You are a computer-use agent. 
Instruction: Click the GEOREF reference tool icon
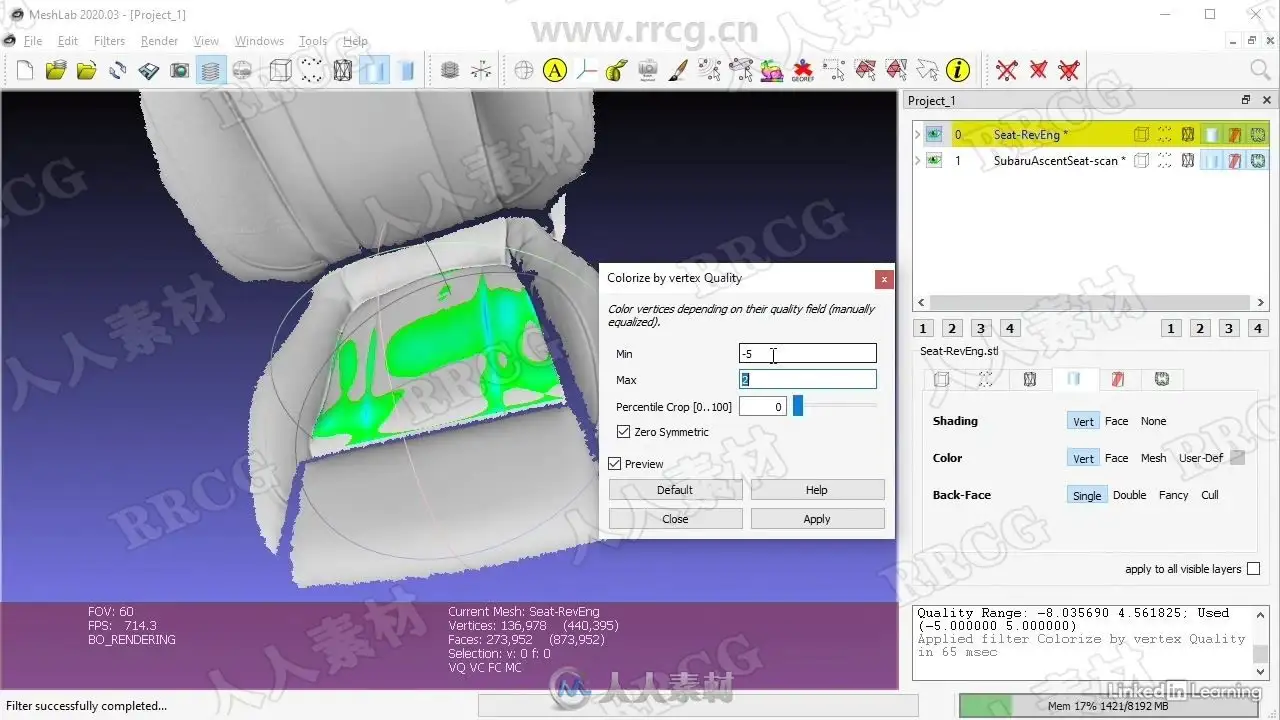click(802, 70)
